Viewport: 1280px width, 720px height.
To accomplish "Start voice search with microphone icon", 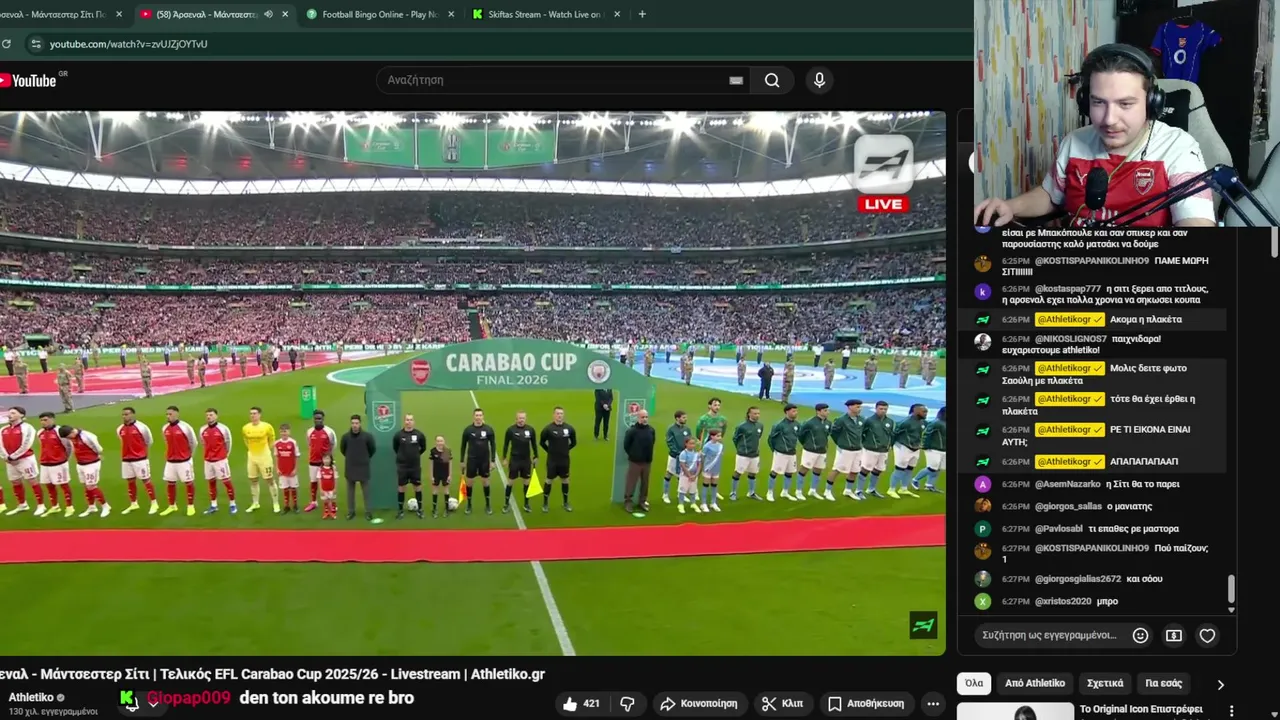I will click(x=819, y=80).
